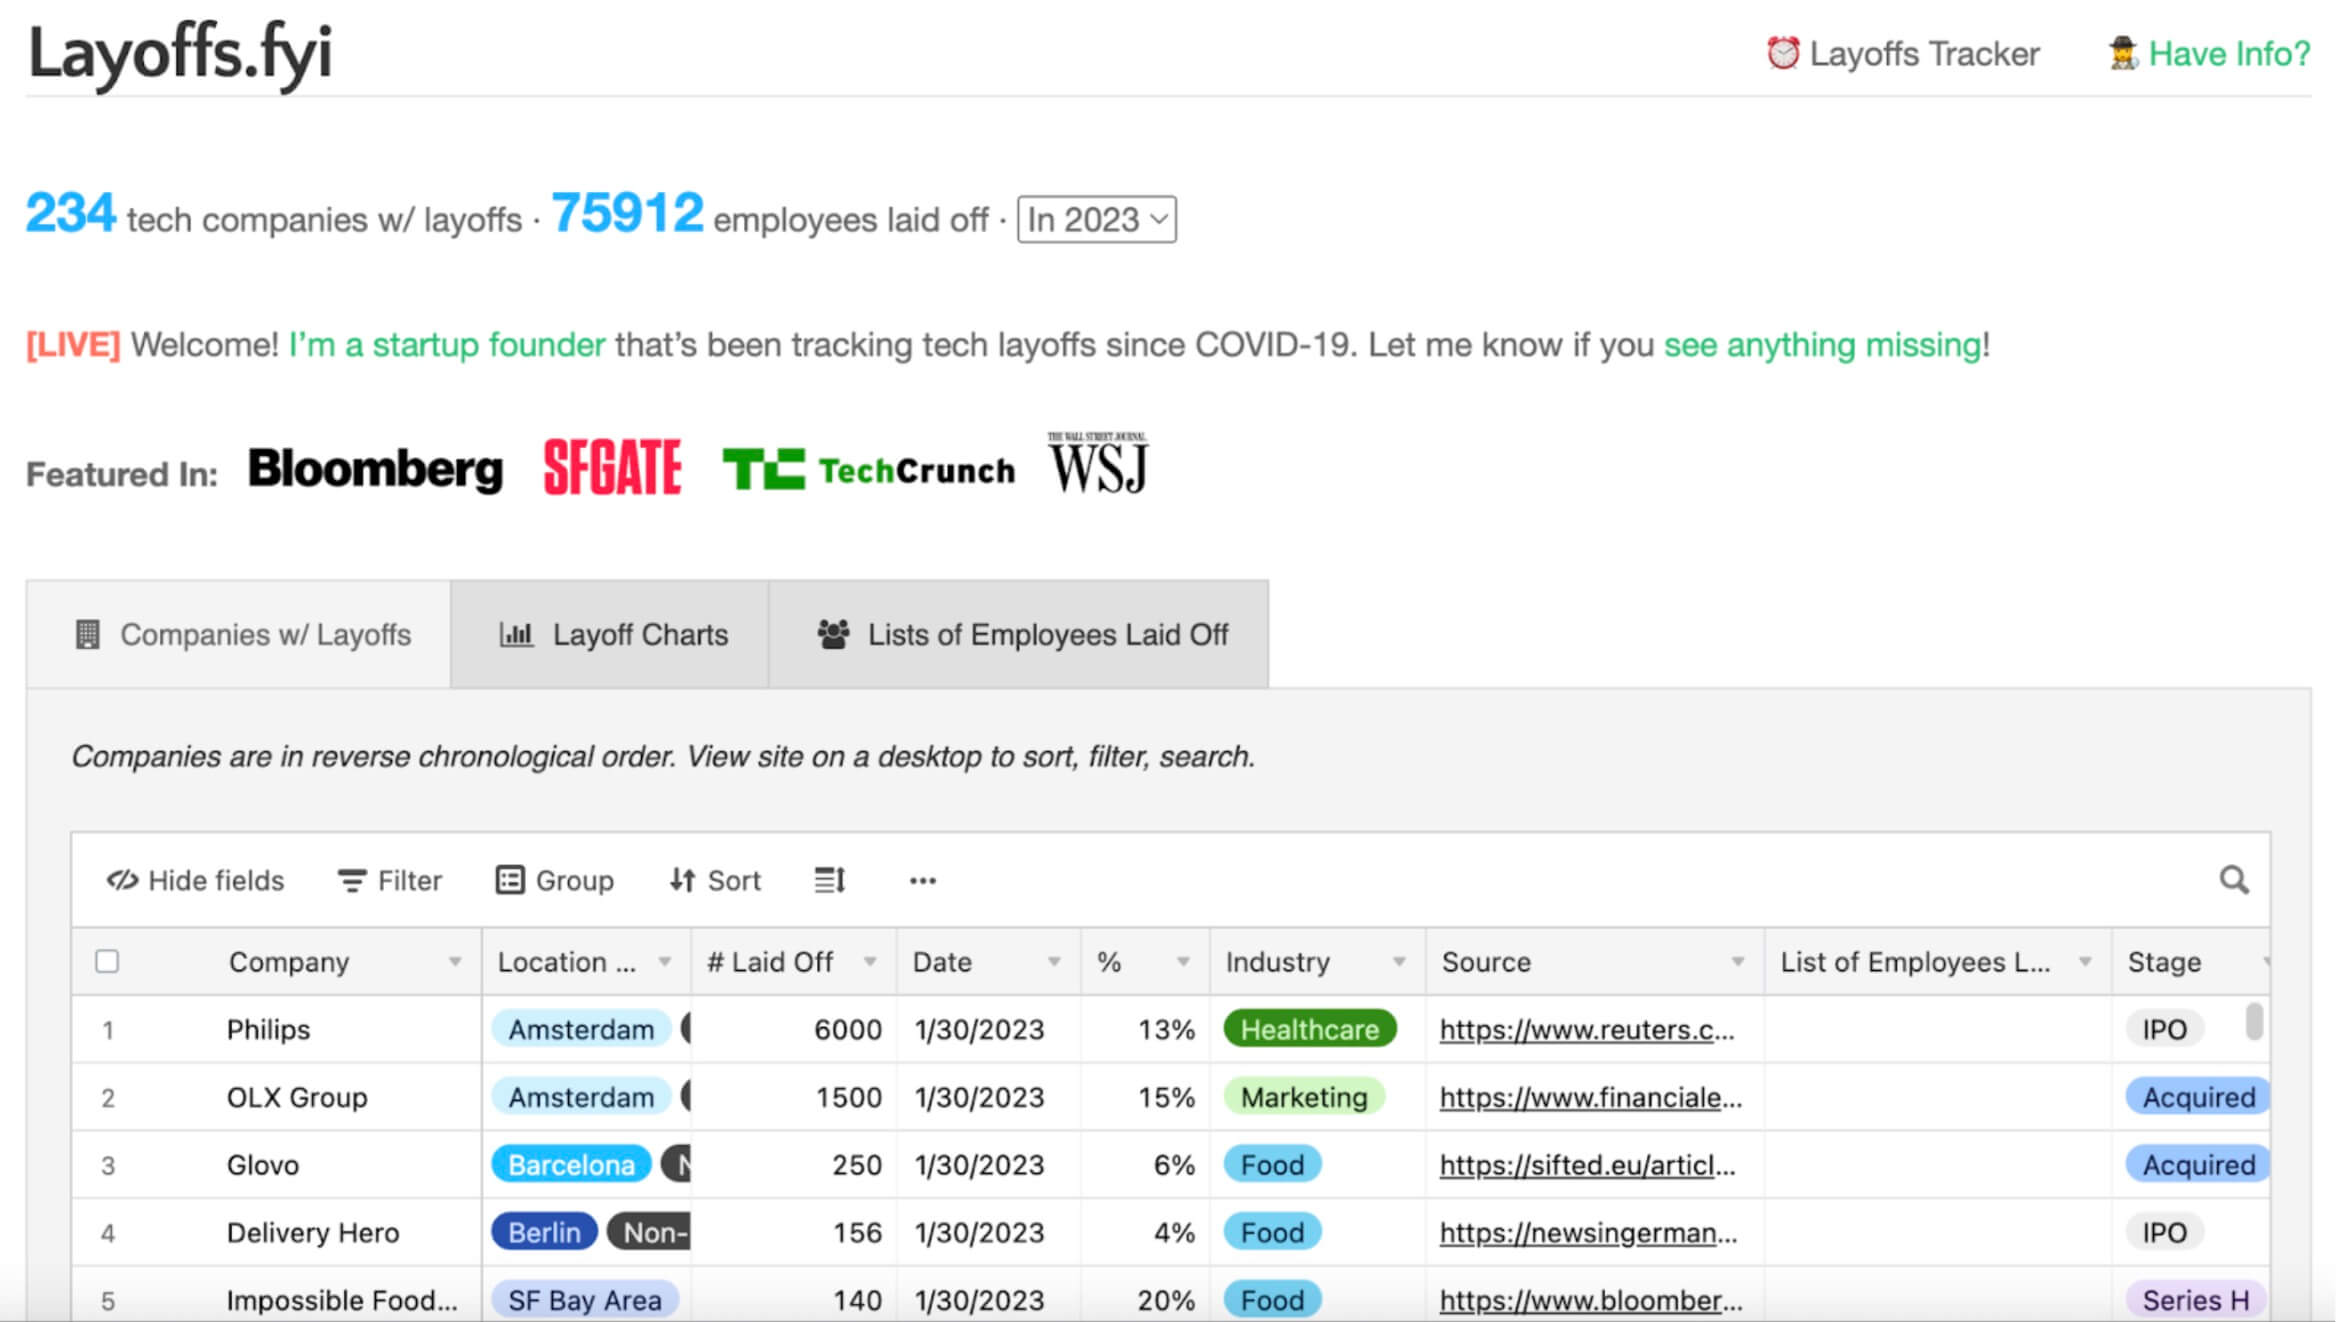Open Lists of Employees Laid Off tab
This screenshot has height=1322, width=2336.
(x=1020, y=634)
